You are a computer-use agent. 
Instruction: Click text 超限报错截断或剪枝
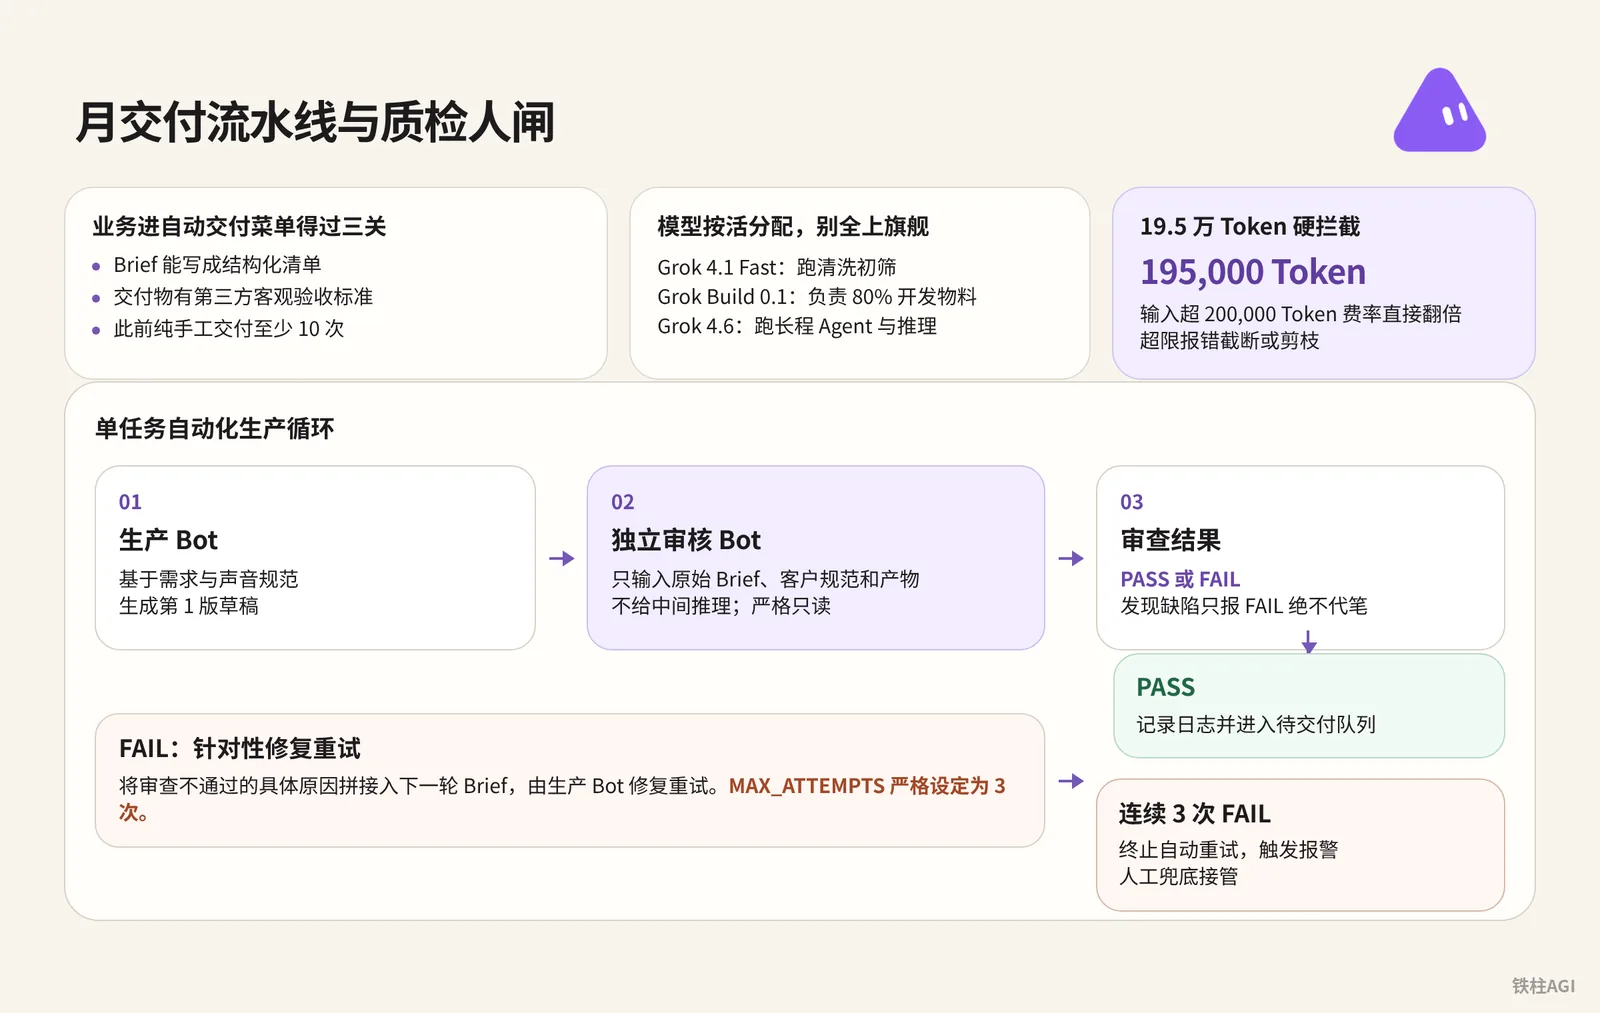click(1230, 341)
